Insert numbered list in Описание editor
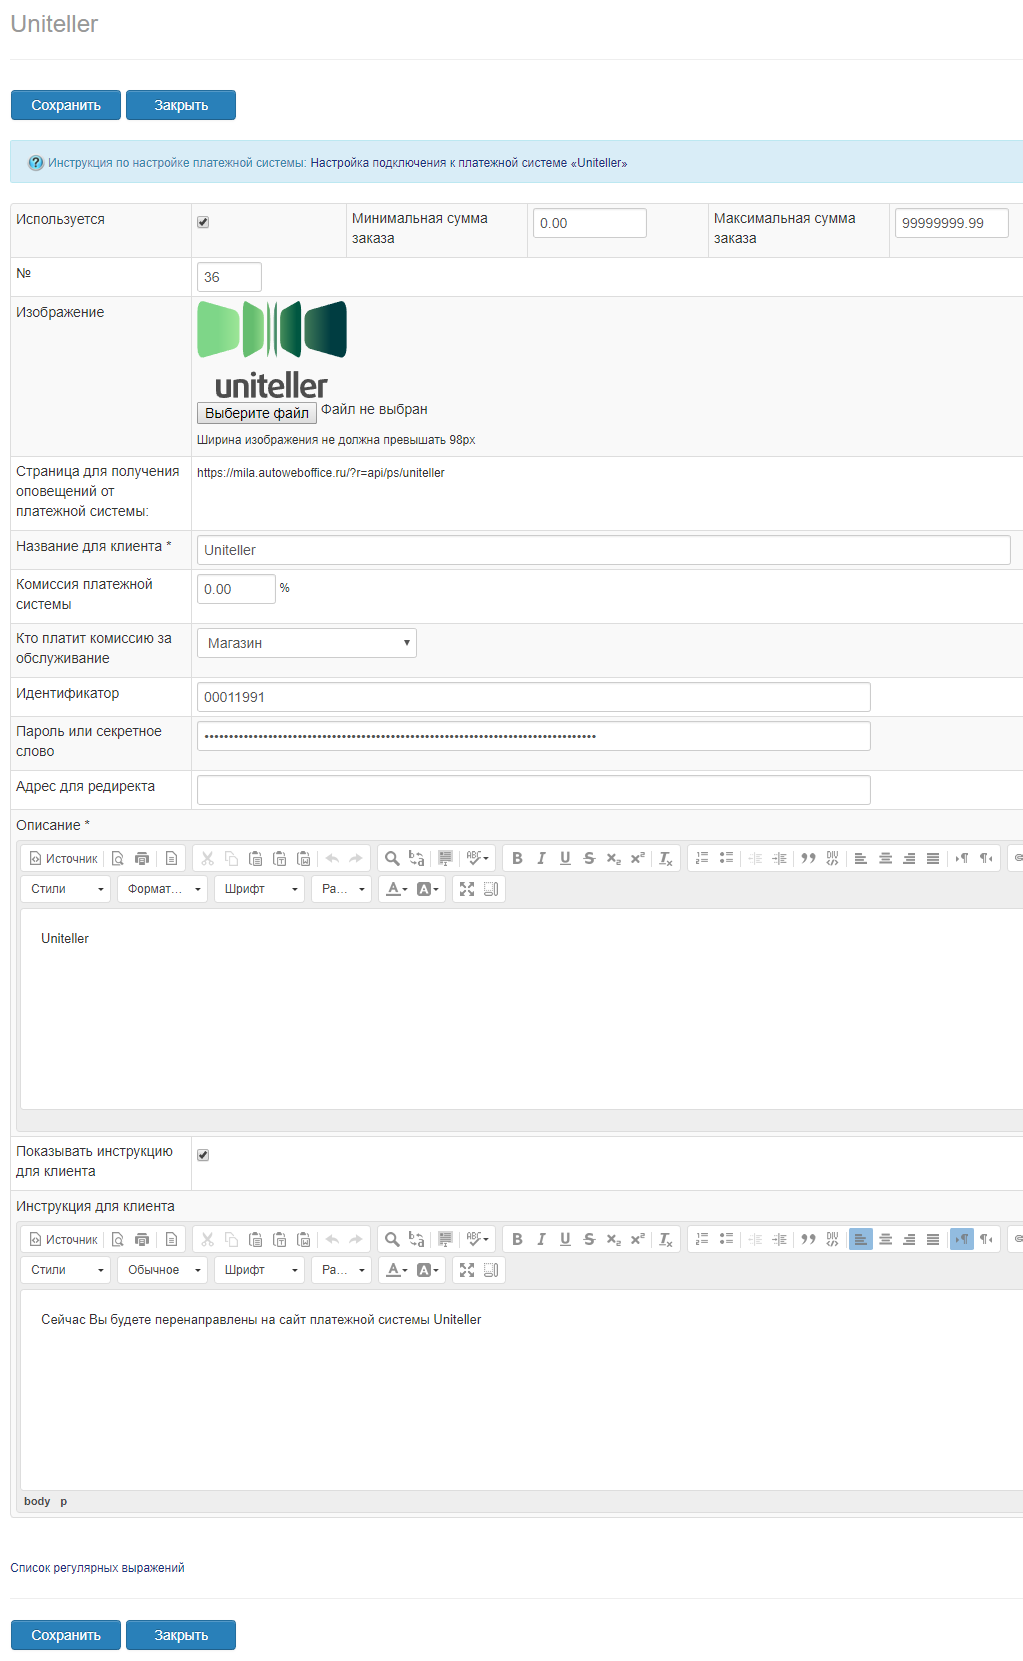The width and height of the screenshot is (1023, 1661). click(x=702, y=858)
